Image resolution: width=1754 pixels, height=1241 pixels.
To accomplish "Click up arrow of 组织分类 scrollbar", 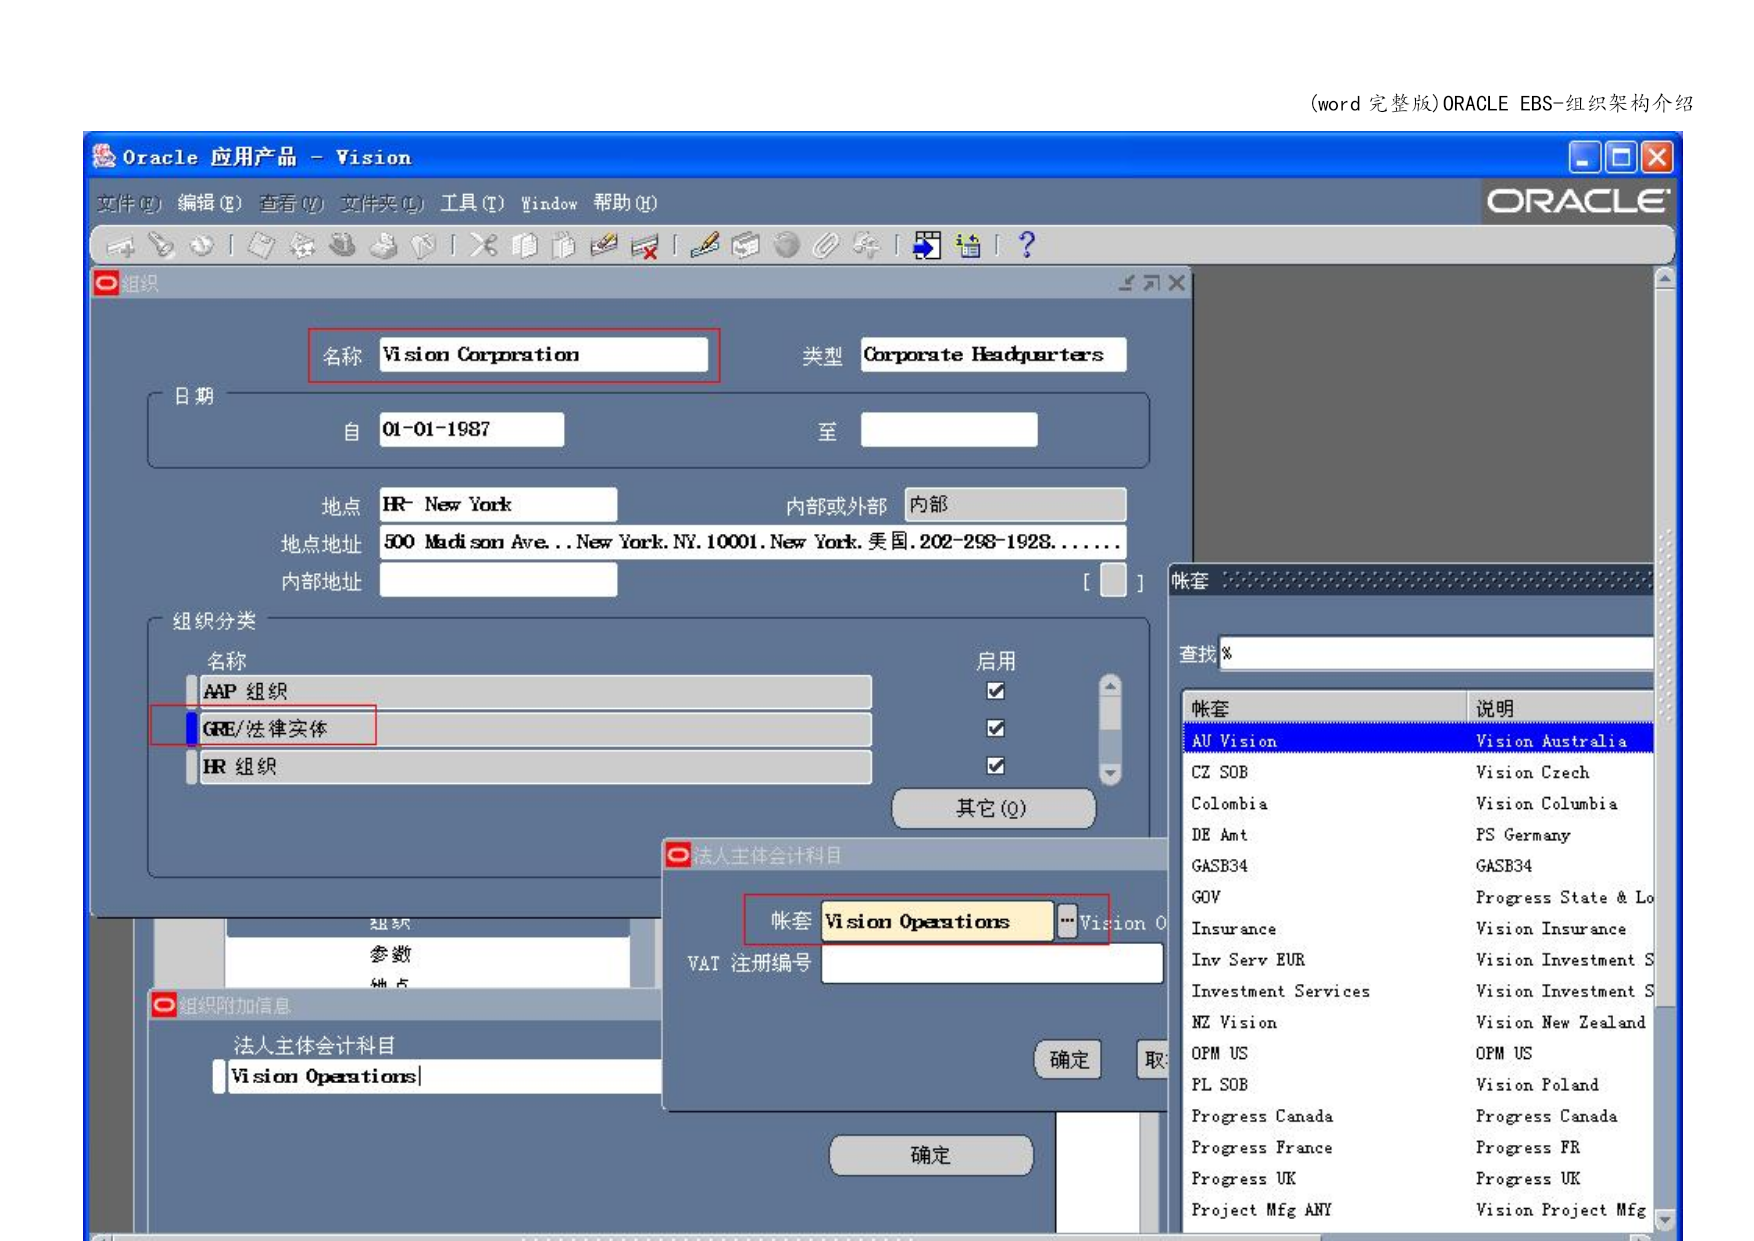I will [1110, 686].
